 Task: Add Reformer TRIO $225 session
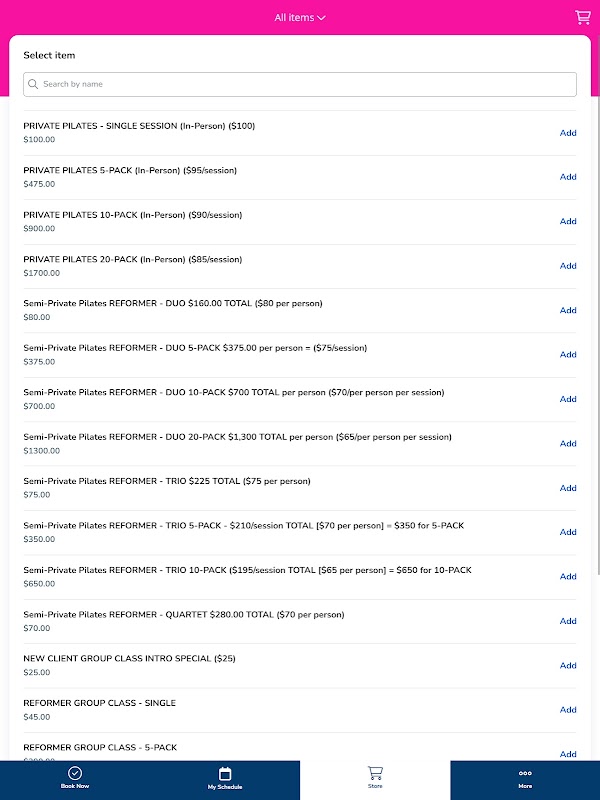(568, 488)
